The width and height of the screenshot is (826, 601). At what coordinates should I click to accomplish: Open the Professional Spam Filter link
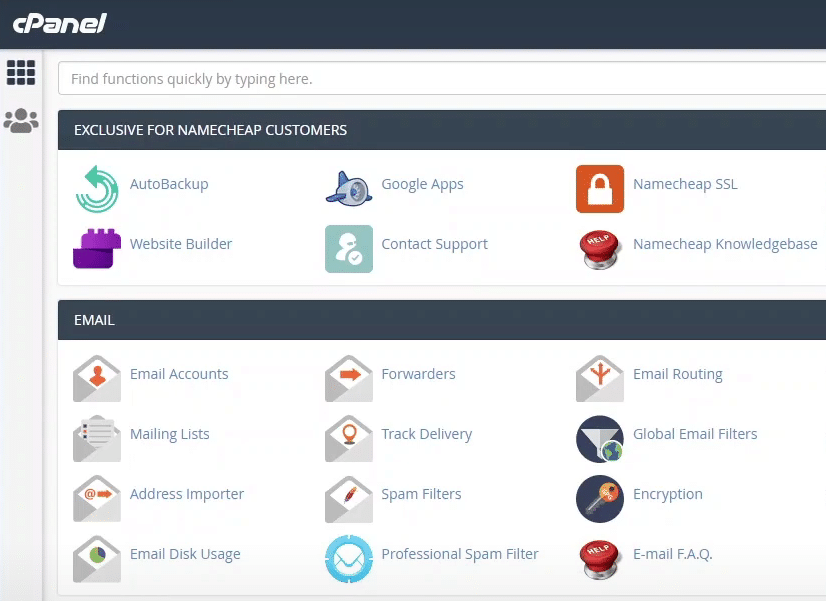click(x=460, y=554)
